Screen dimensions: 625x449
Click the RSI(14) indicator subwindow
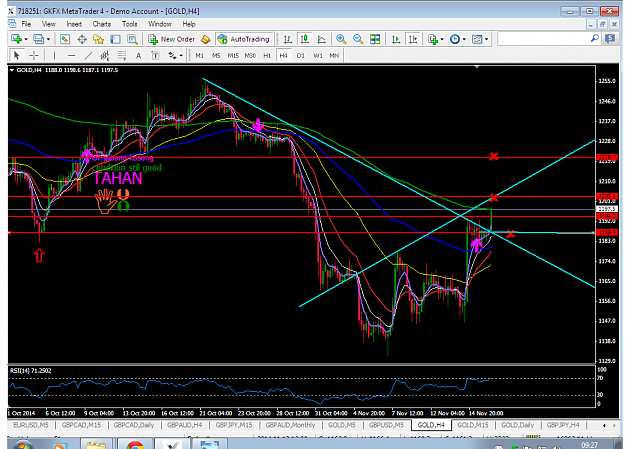(301, 386)
